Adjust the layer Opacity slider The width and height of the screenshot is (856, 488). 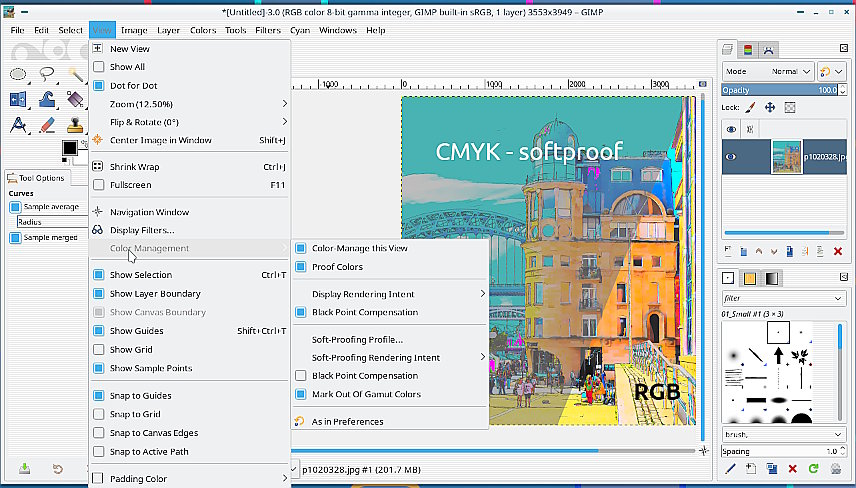[x=780, y=90]
